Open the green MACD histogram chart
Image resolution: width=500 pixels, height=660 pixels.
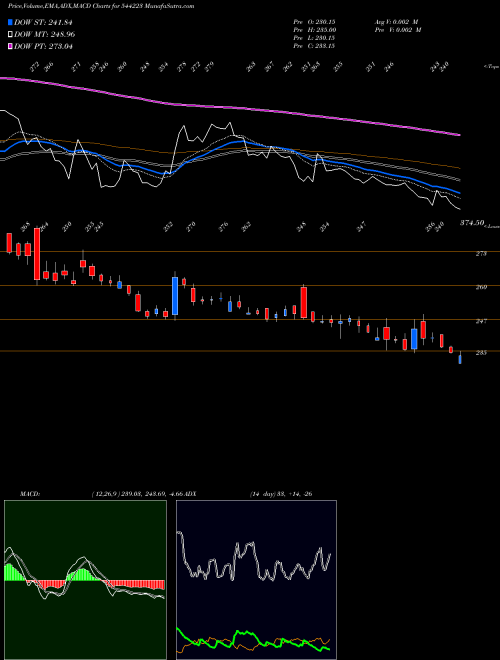[x=85, y=580]
